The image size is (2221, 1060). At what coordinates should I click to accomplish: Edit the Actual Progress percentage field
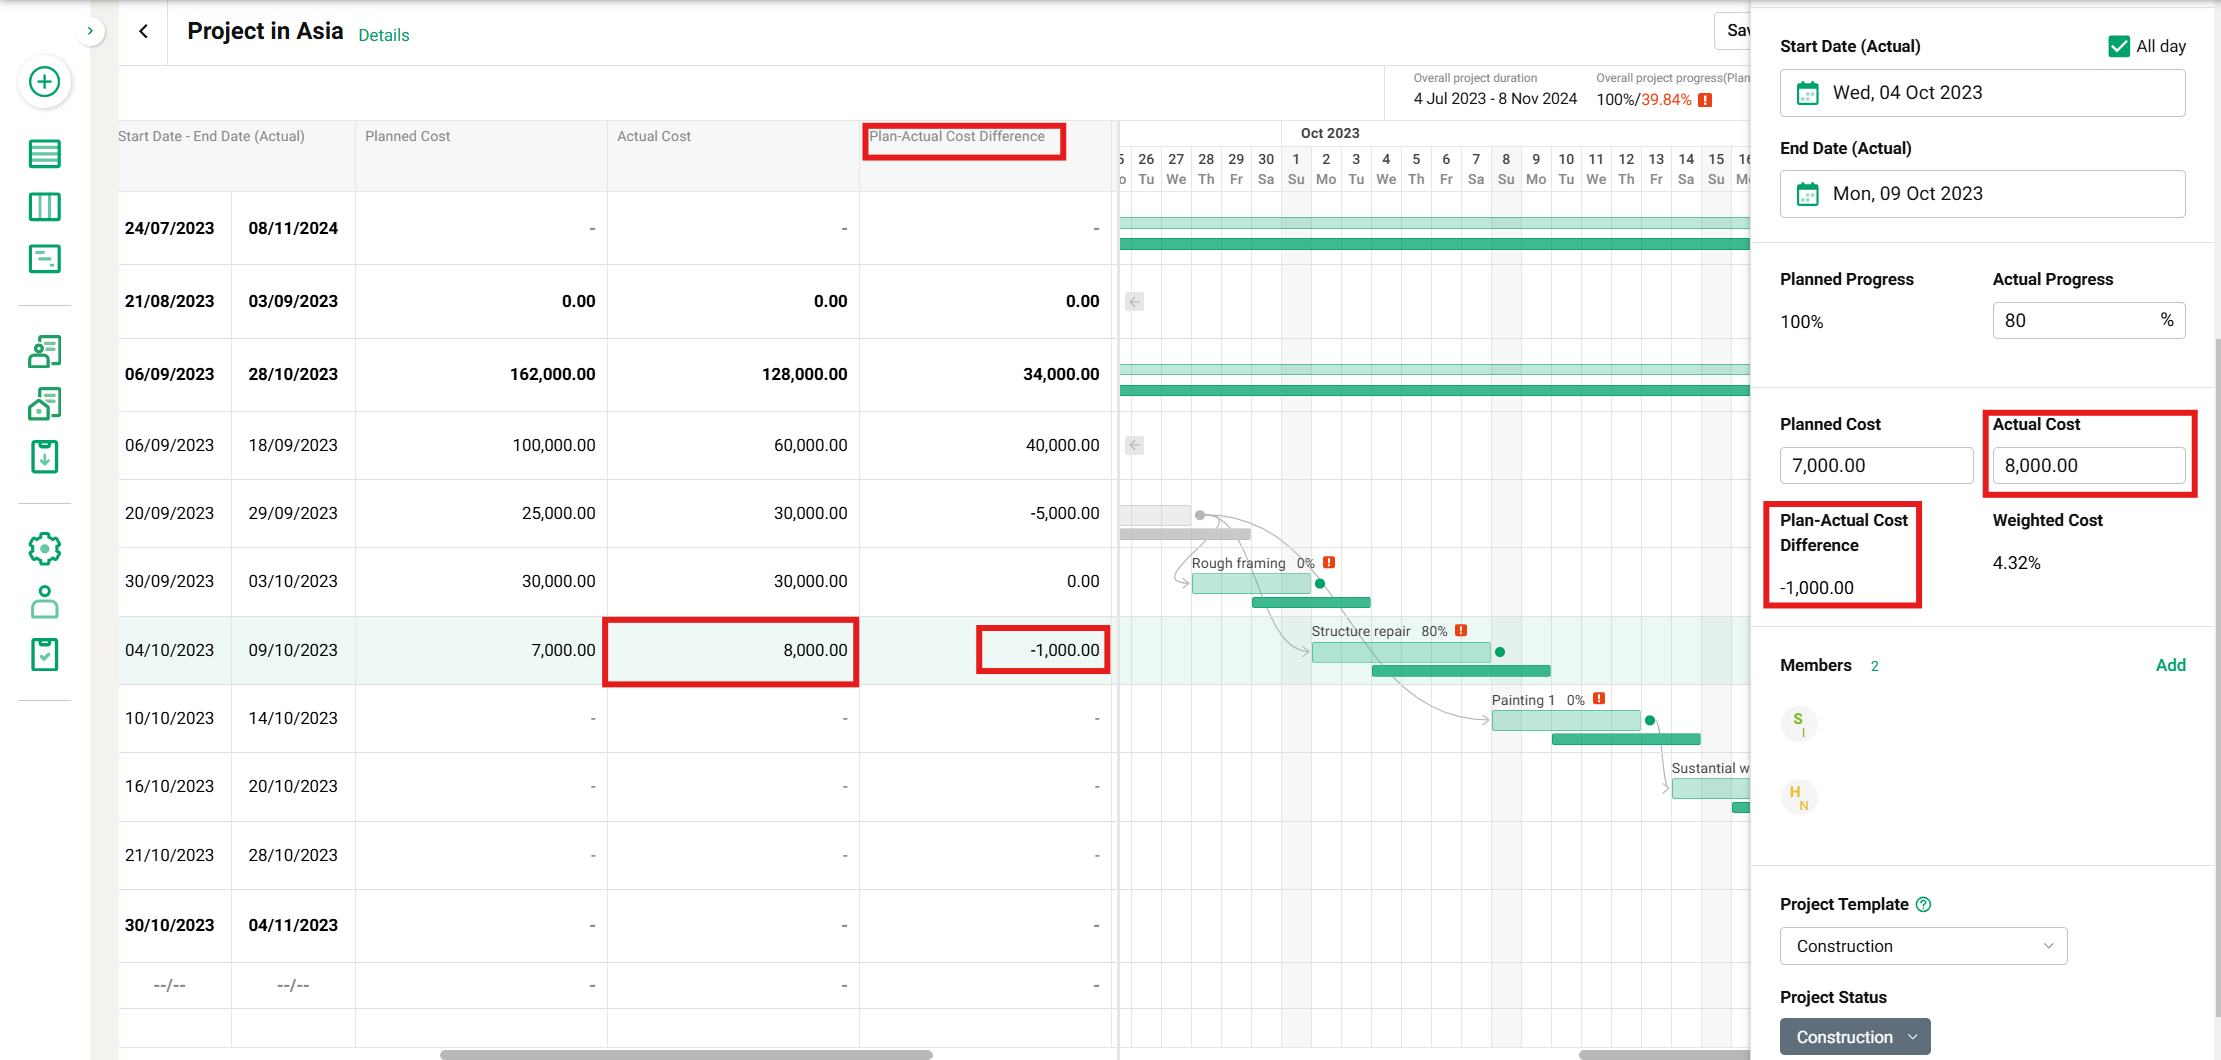(x=2088, y=320)
